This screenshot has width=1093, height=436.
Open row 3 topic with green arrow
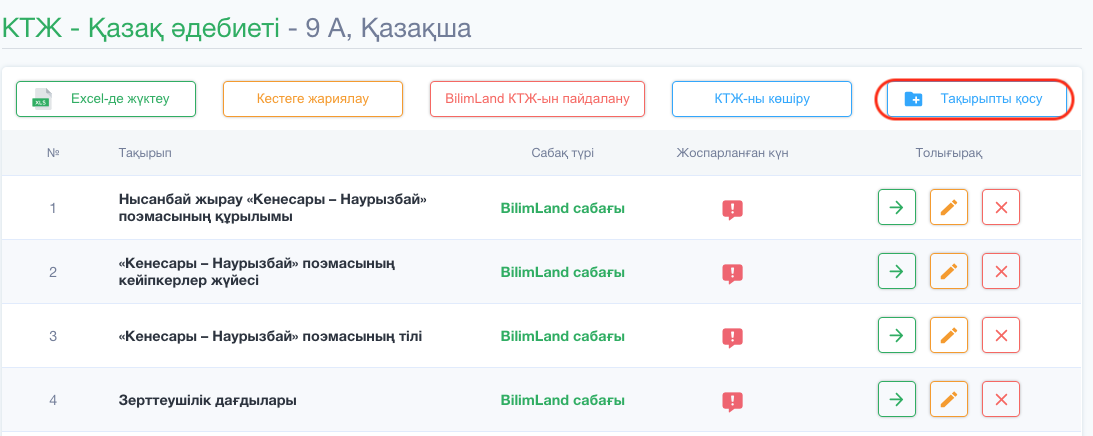(x=897, y=336)
